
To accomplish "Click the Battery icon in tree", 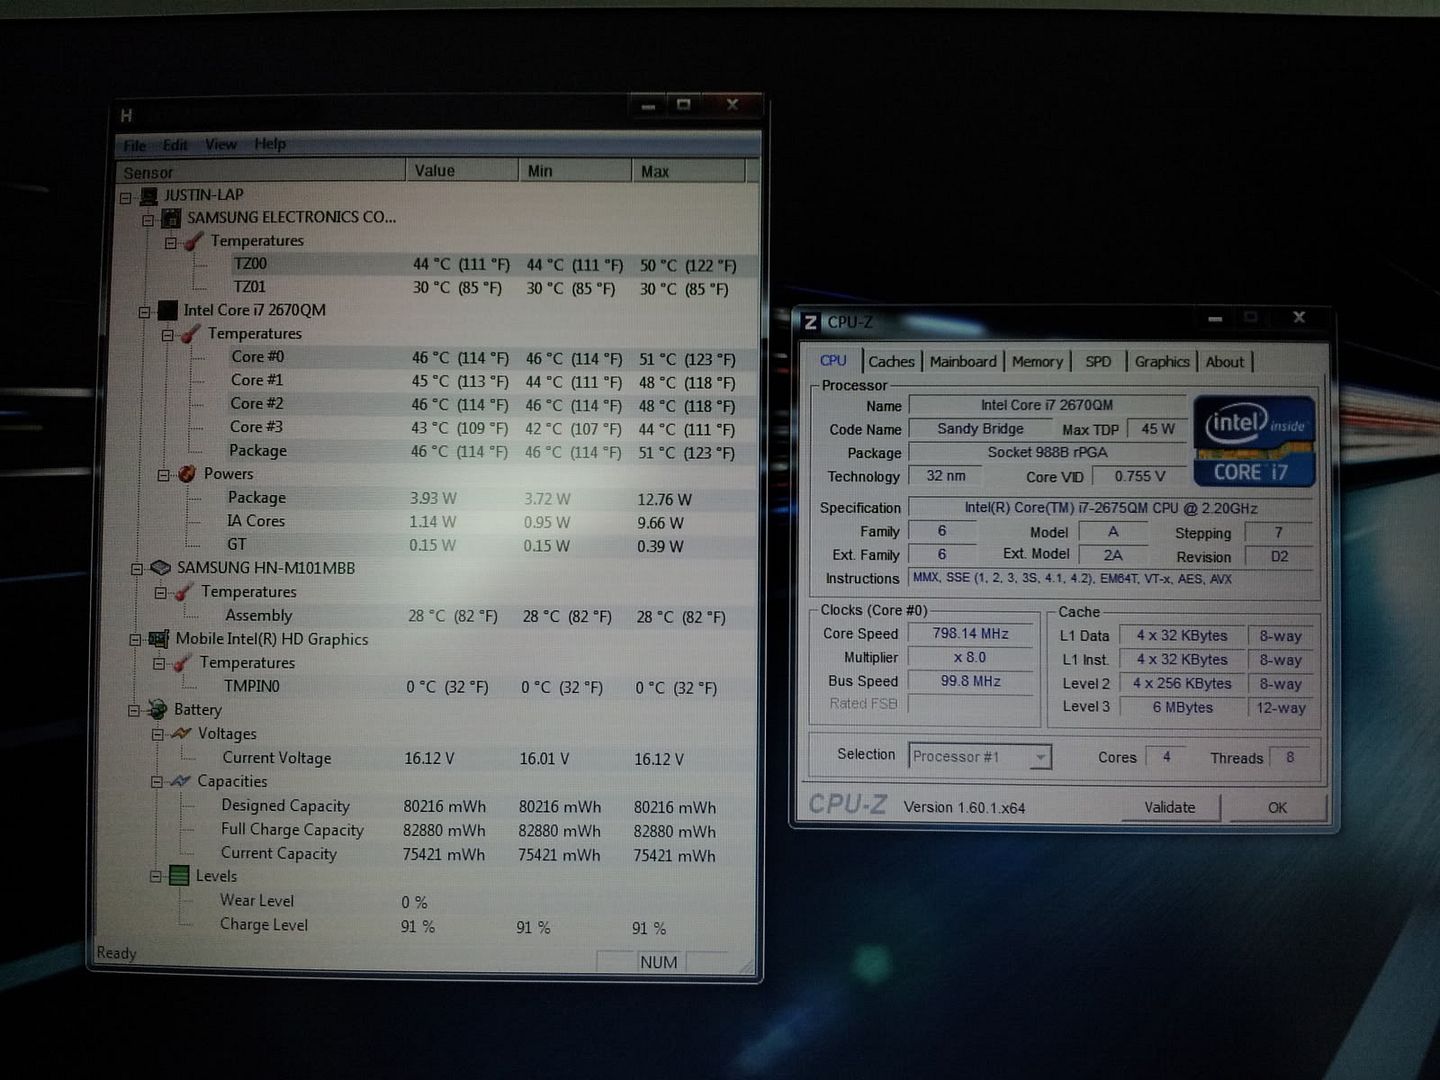I will (157, 710).
